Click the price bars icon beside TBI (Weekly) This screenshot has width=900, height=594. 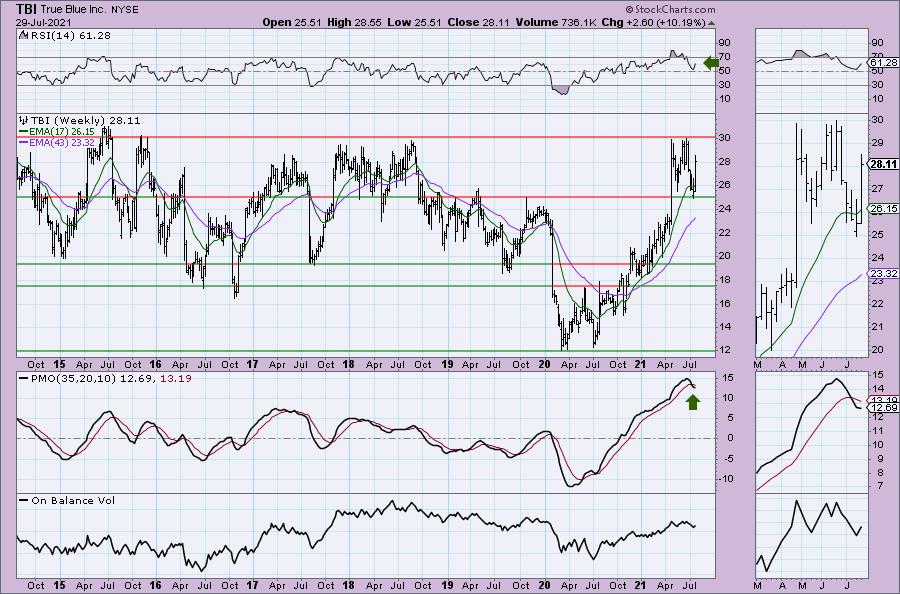24,121
